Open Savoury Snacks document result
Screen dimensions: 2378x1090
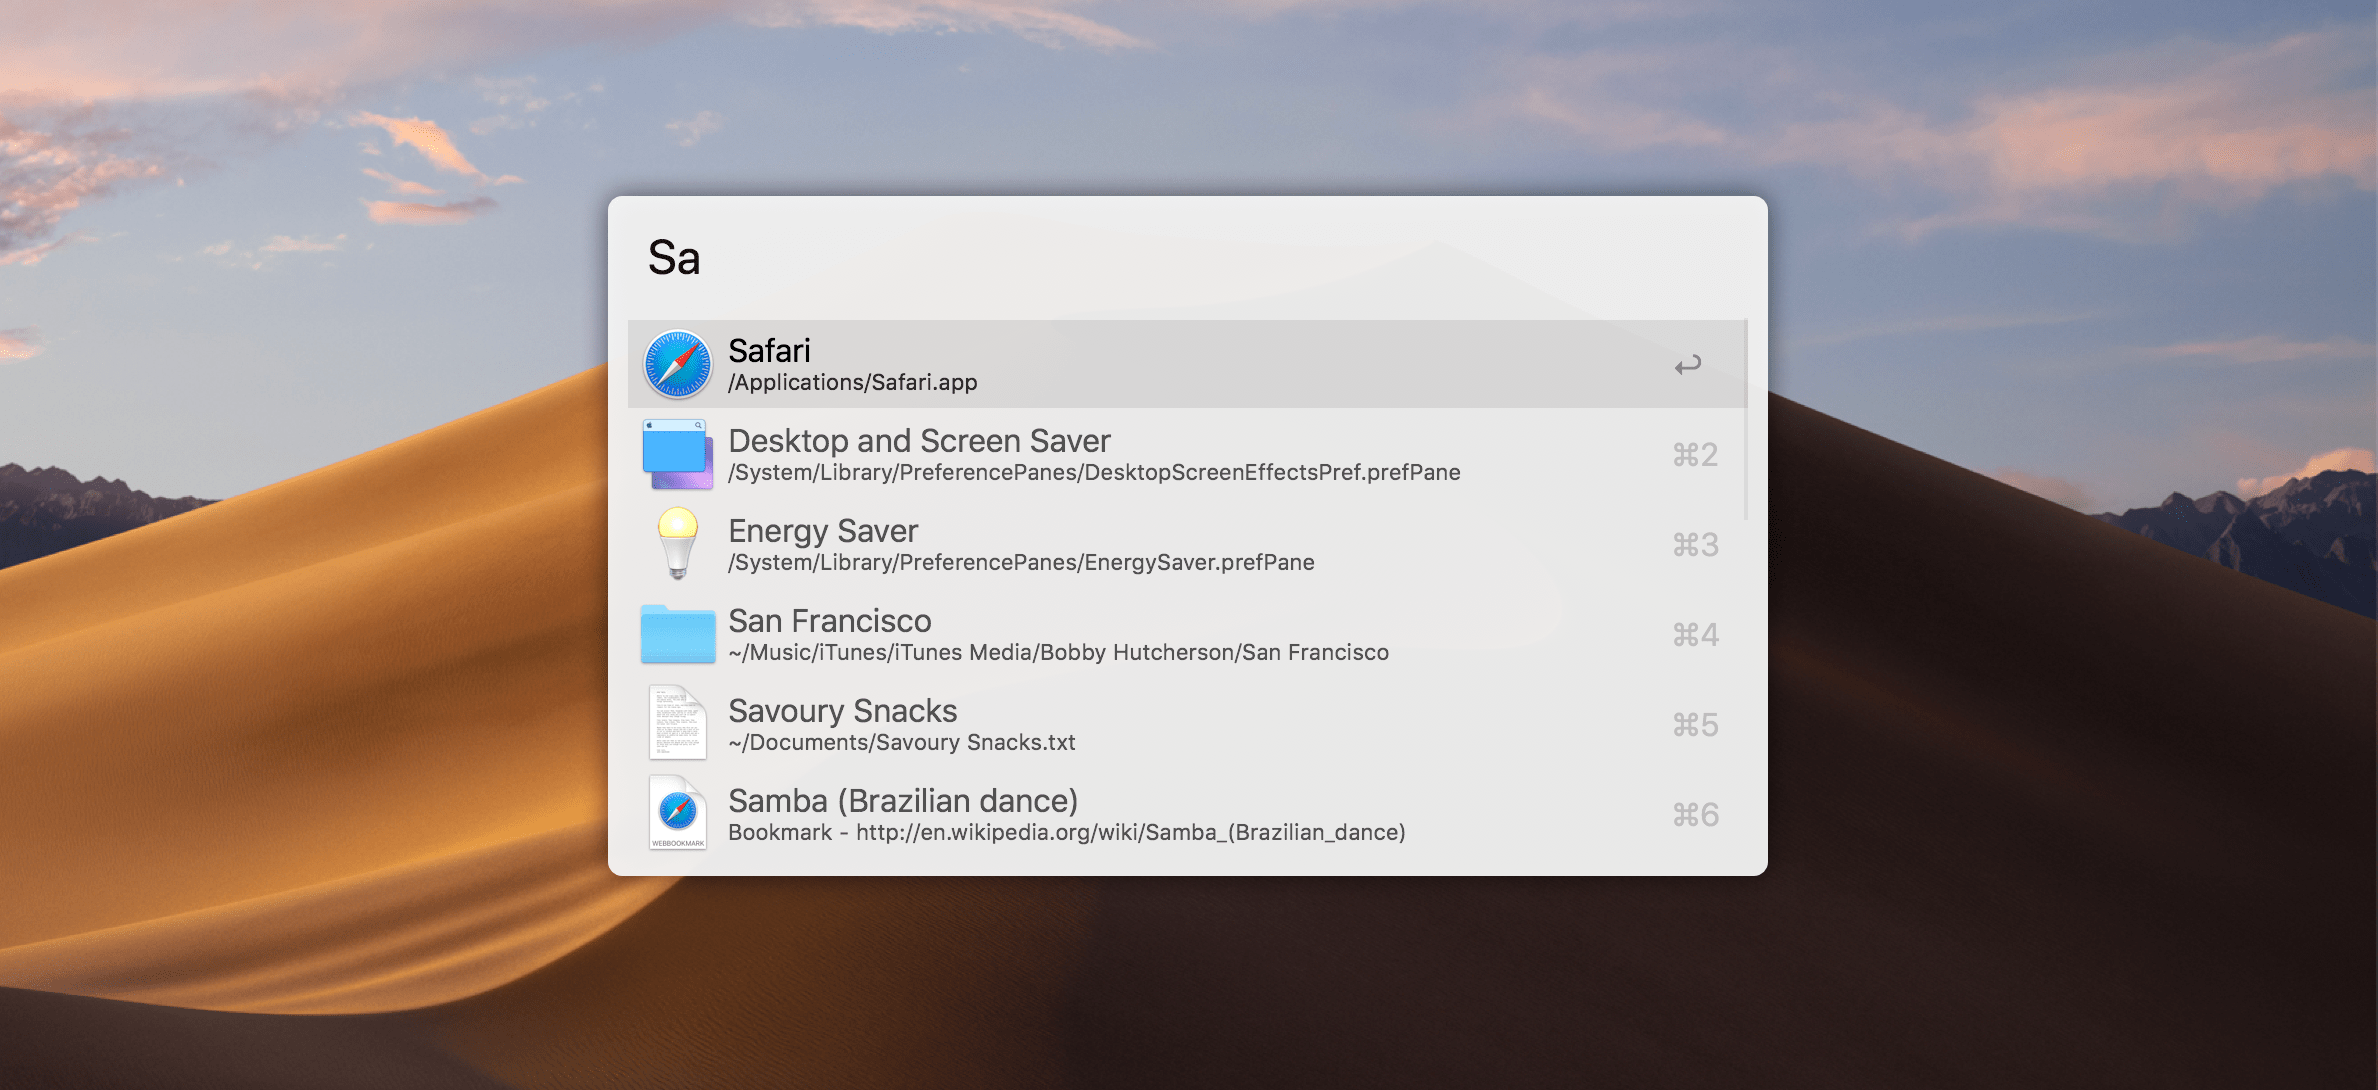(842, 711)
